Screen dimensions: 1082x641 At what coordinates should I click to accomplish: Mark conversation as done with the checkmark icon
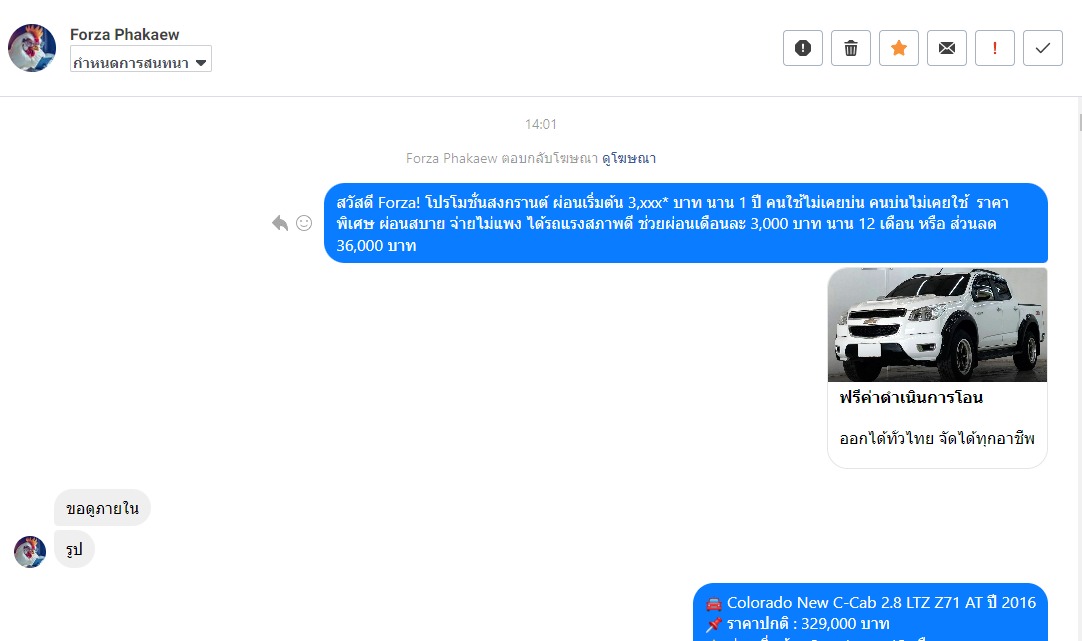point(1043,48)
